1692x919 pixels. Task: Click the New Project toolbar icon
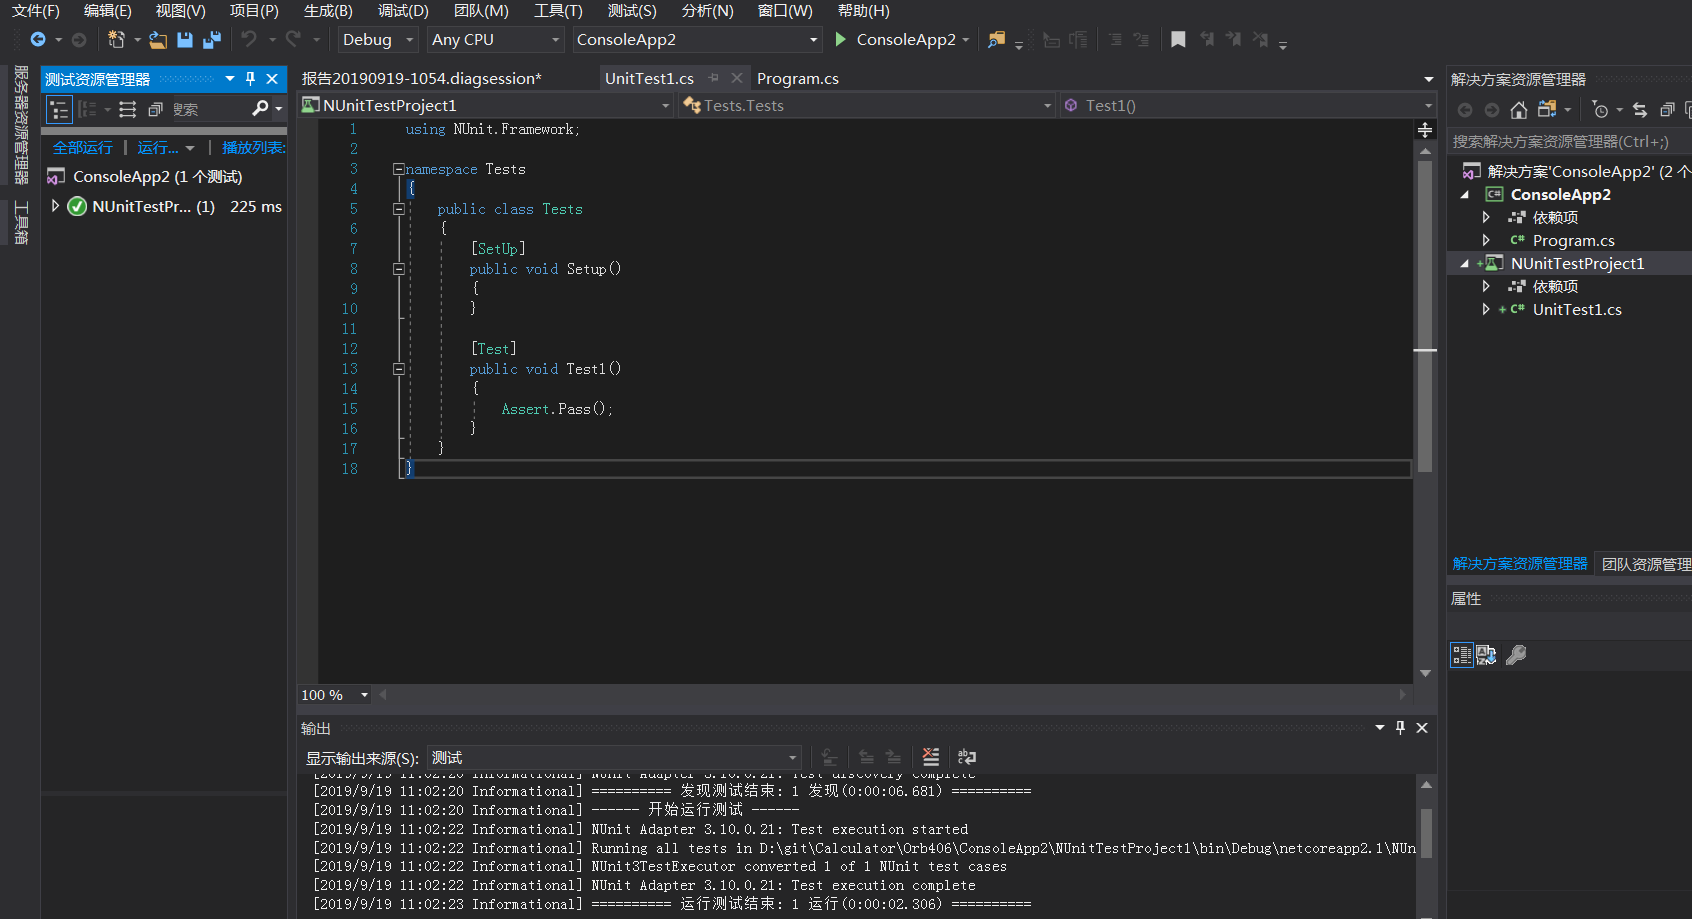point(116,39)
